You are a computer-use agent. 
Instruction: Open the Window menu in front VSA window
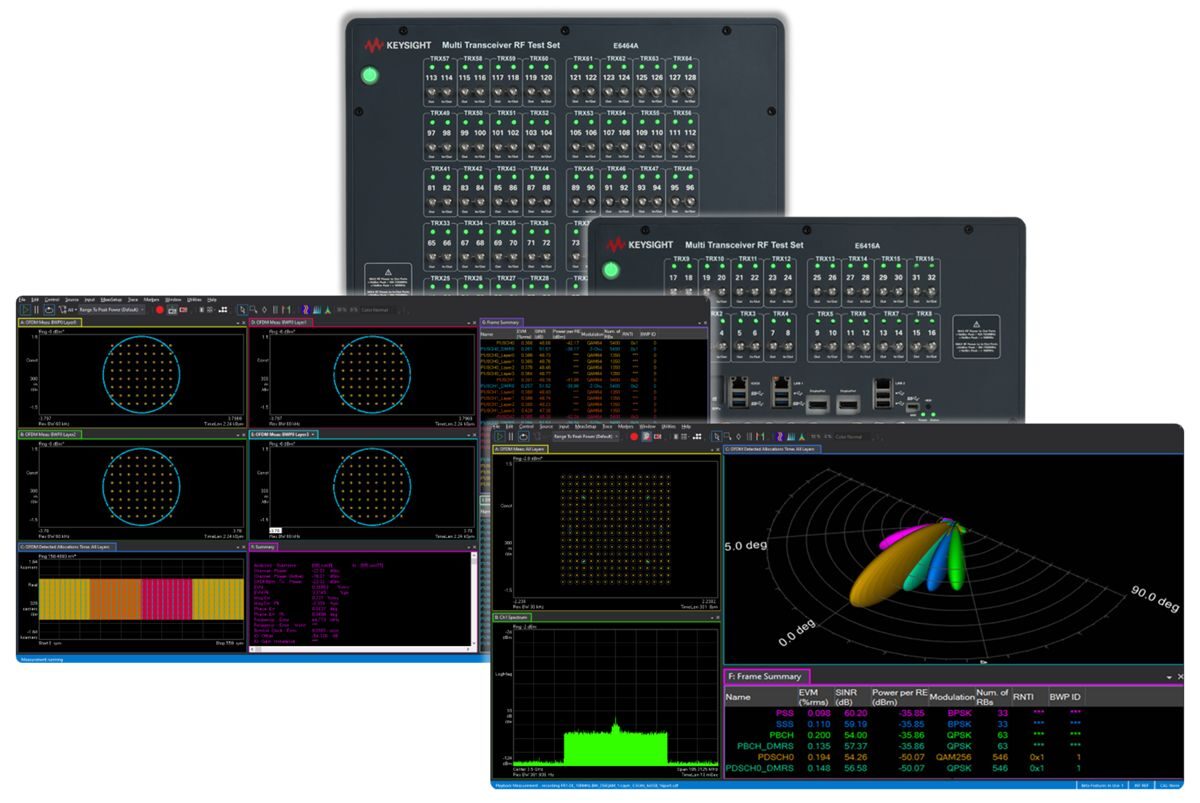coord(647,426)
